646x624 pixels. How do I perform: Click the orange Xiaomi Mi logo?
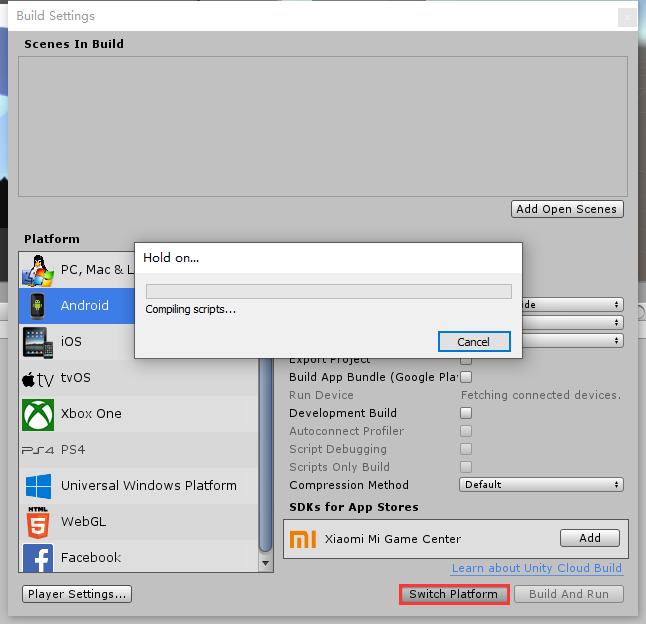[303, 539]
